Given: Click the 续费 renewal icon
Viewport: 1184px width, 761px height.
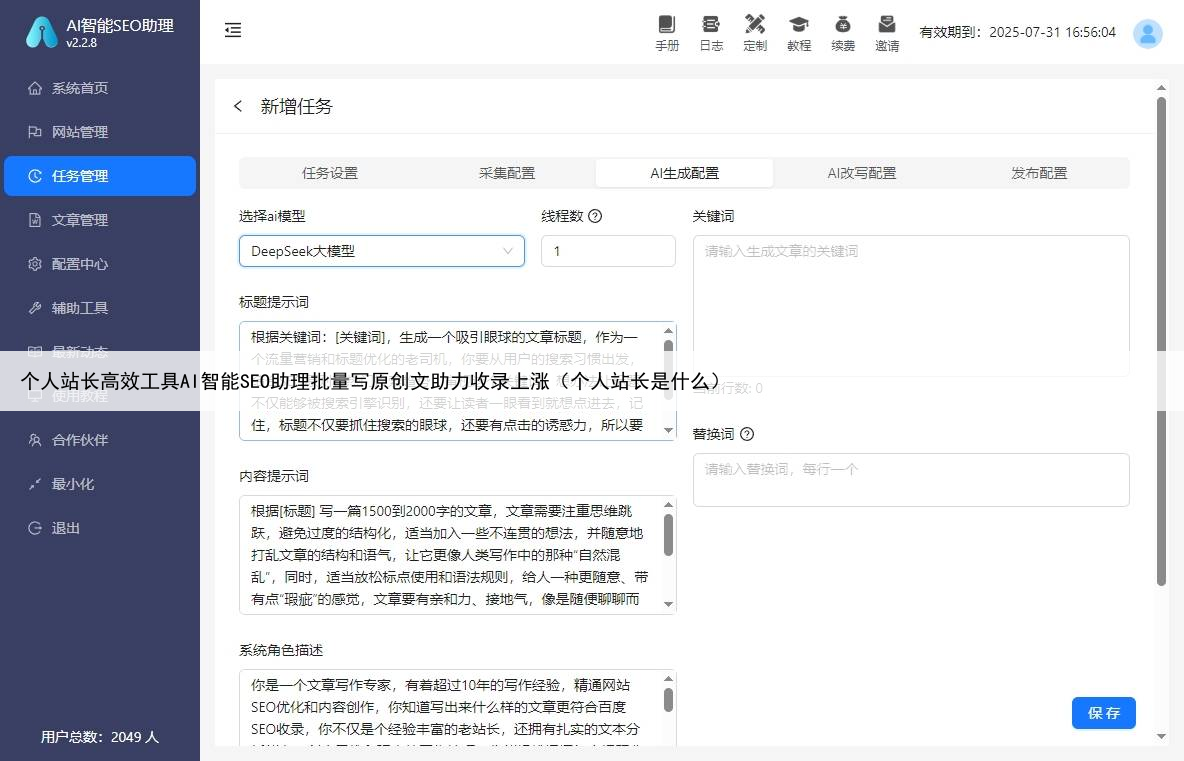Looking at the screenshot, I should [x=843, y=32].
